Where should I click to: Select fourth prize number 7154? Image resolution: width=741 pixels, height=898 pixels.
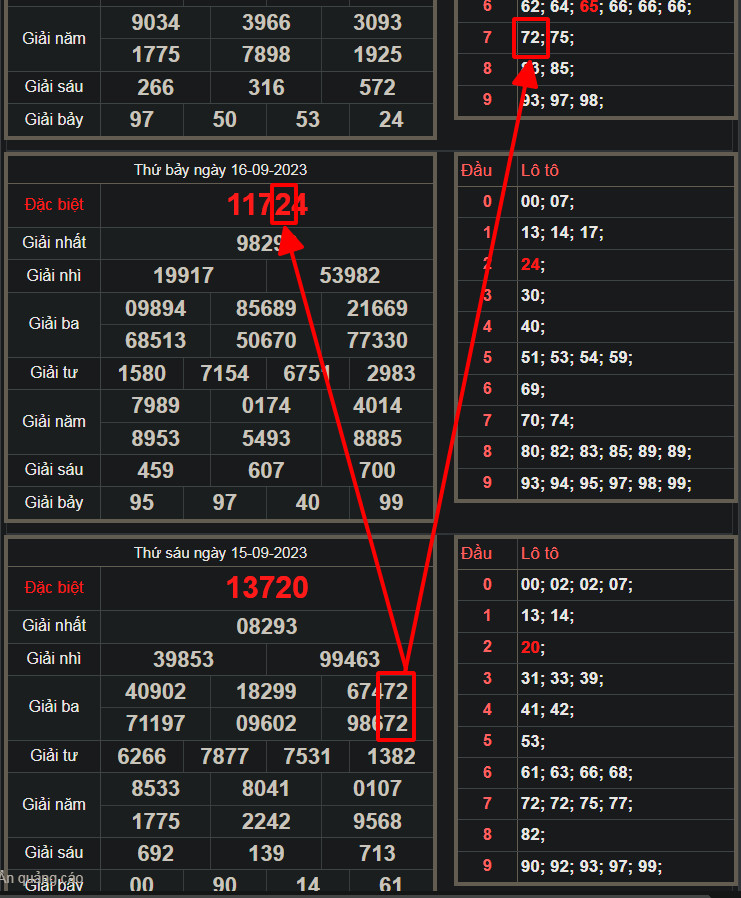(x=225, y=373)
